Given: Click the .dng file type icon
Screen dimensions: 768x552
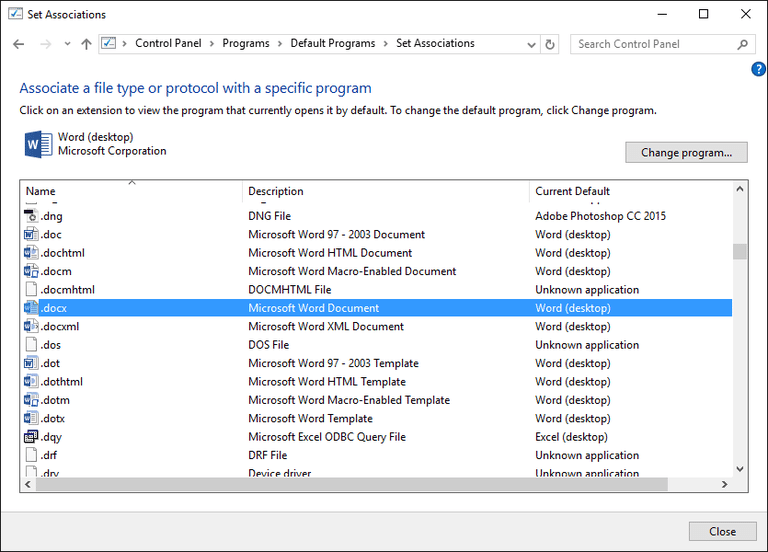Looking at the screenshot, I should pos(31,216).
